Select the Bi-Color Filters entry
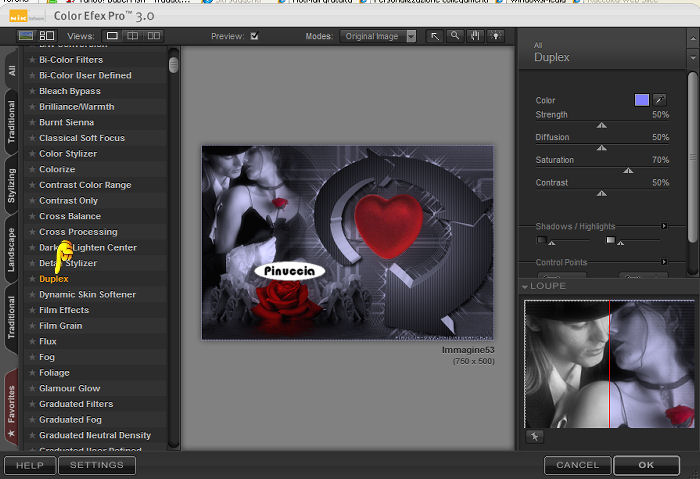Screen dimensions: 700x479 pyautogui.click(x=71, y=60)
